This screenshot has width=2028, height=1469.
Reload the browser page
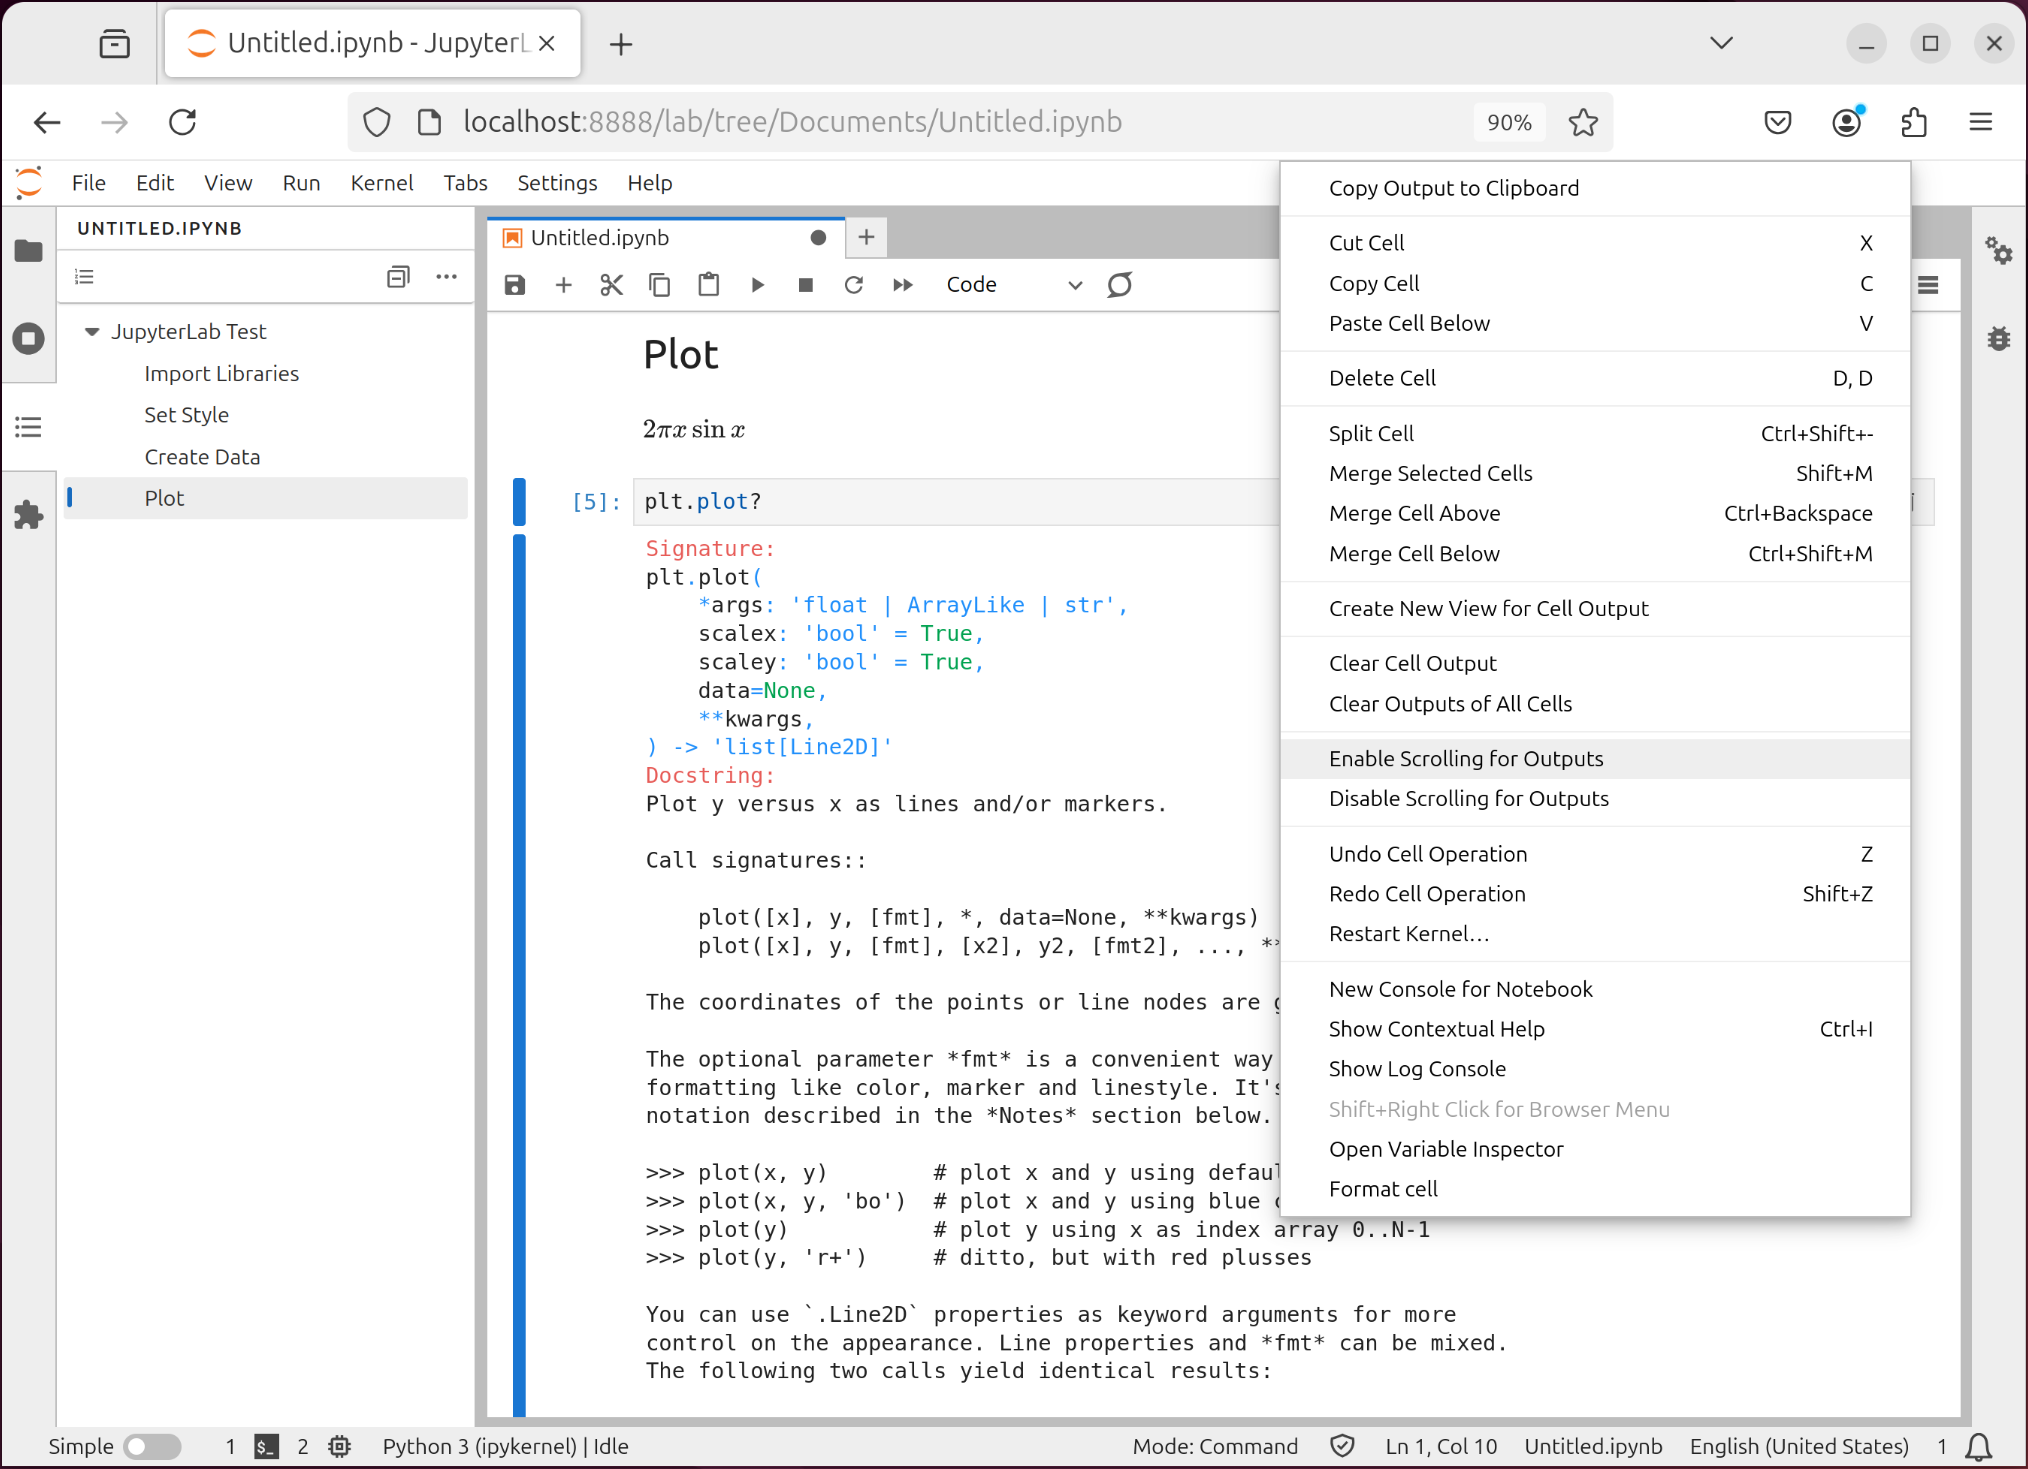(x=182, y=122)
